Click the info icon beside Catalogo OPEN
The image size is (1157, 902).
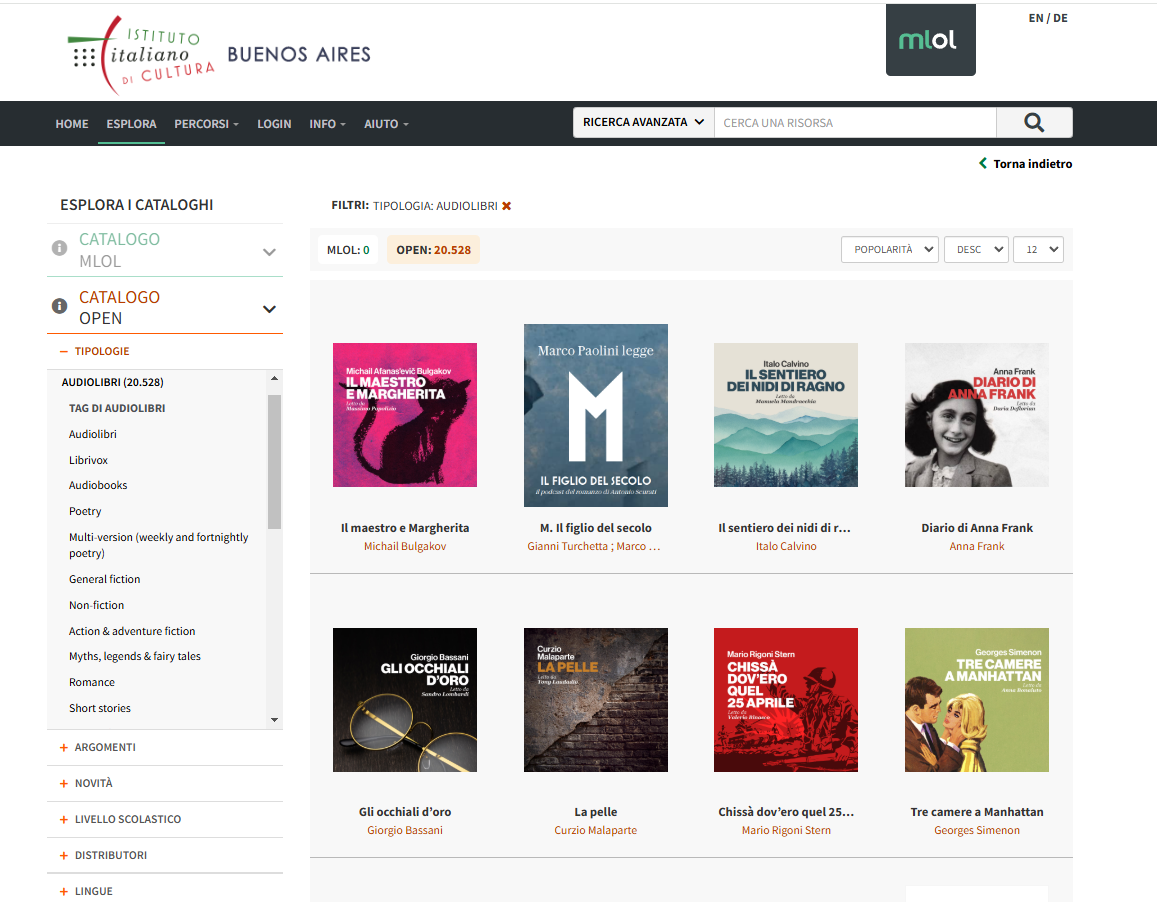(59, 306)
